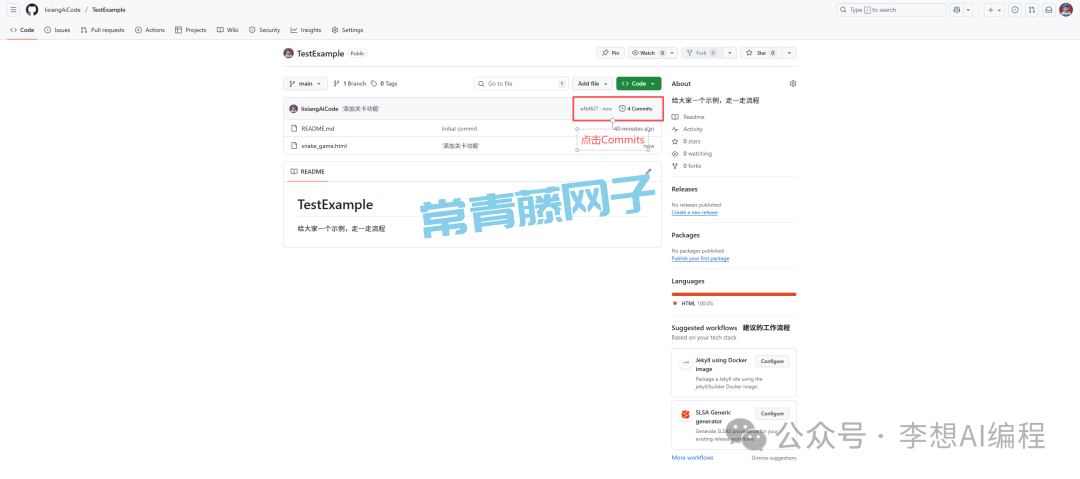Click the user profile avatar
The width and height of the screenshot is (1080, 479).
(x=1065, y=9)
